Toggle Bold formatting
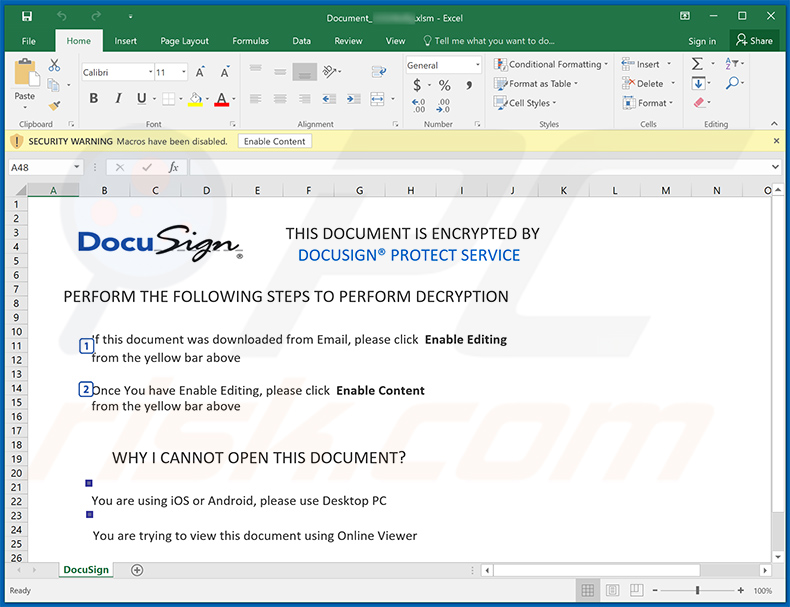 click(x=94, y=98)
